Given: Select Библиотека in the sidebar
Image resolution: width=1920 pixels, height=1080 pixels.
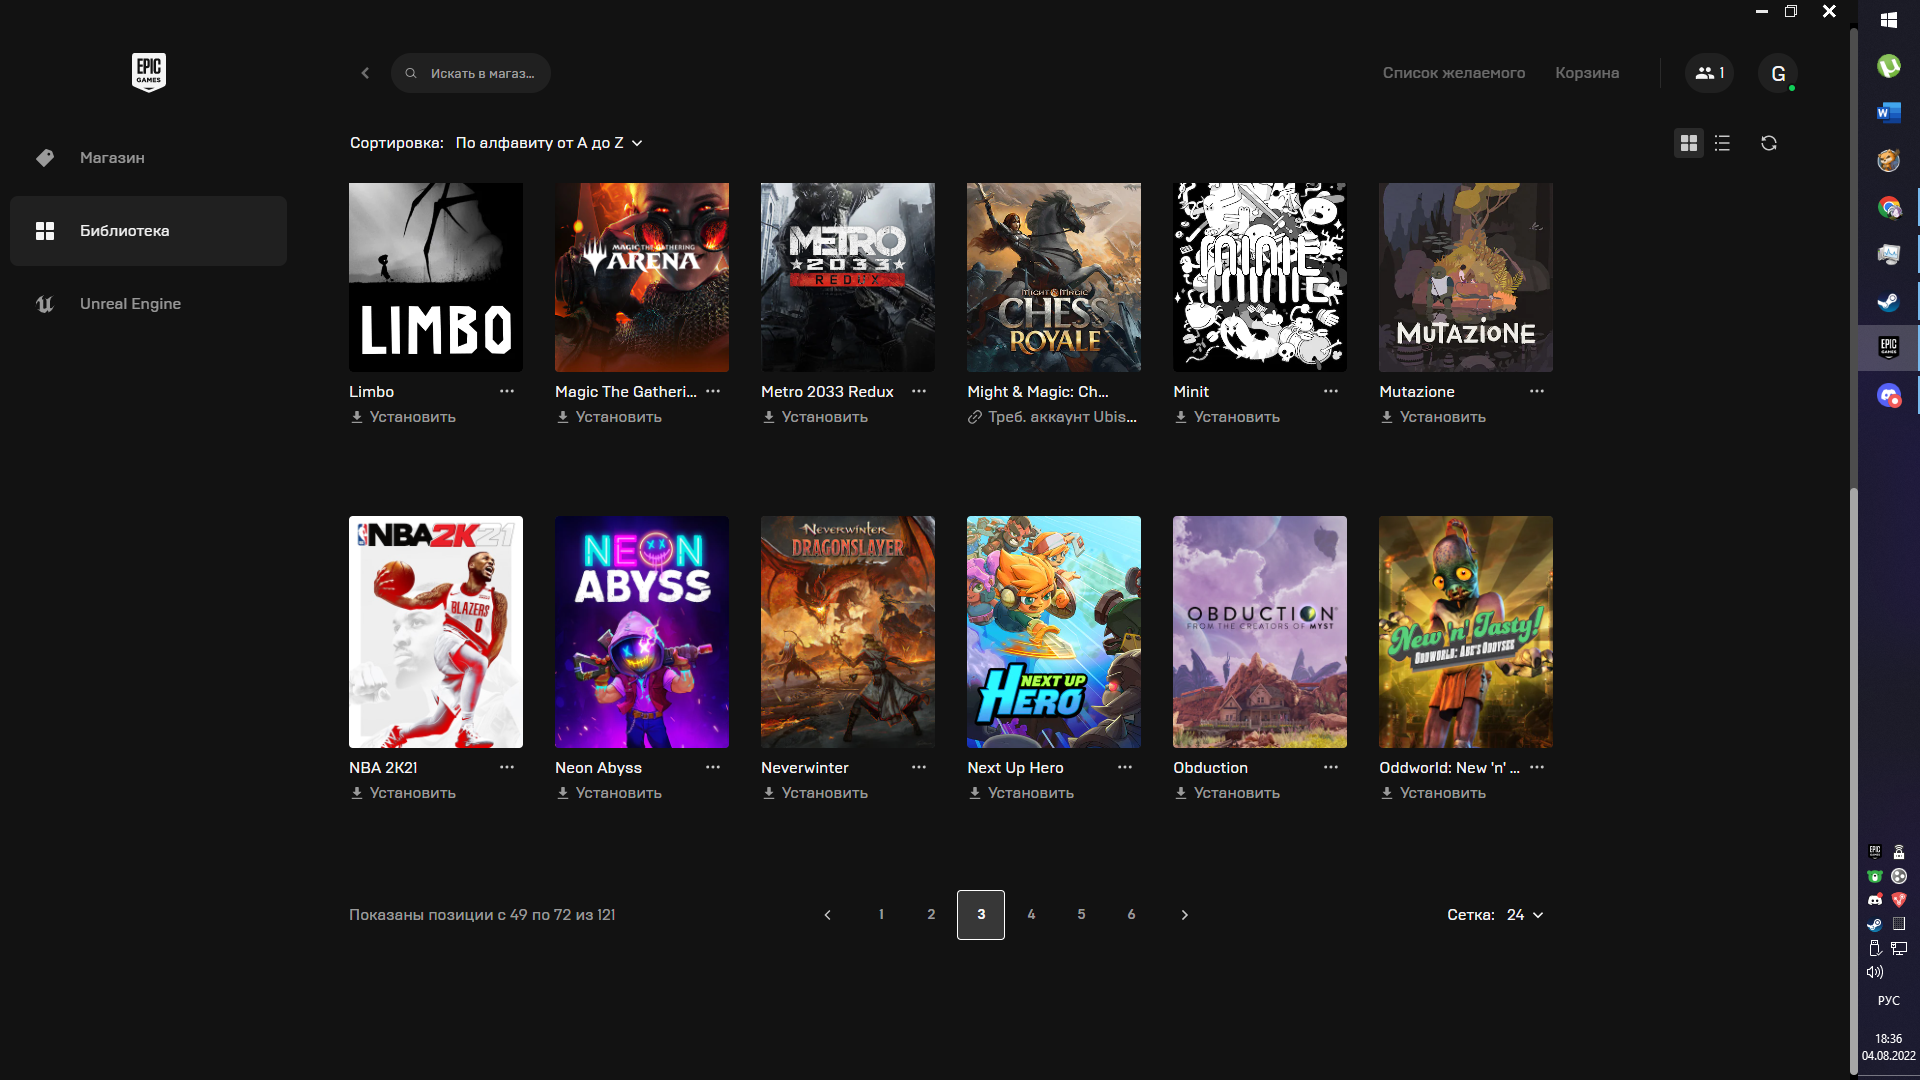Looking at the screenshot, I should coord(148,231).
